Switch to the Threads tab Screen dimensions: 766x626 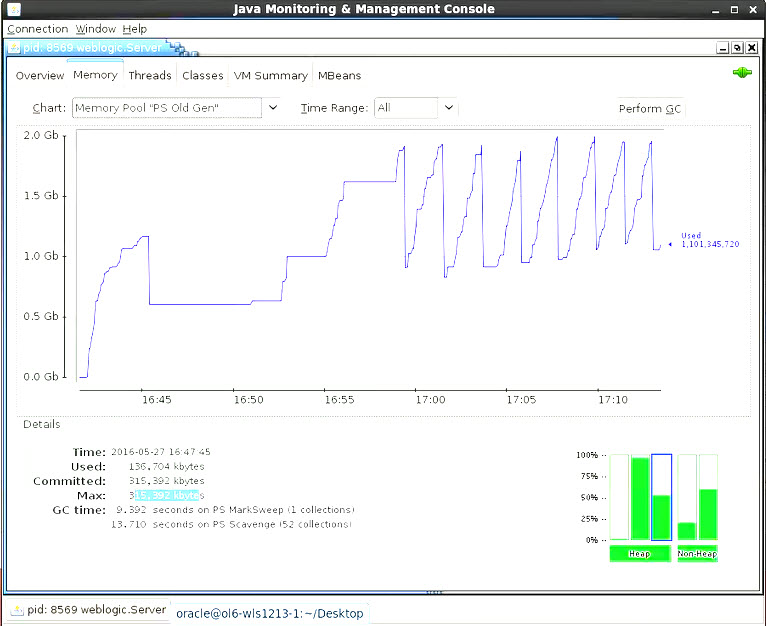(150, 76)
